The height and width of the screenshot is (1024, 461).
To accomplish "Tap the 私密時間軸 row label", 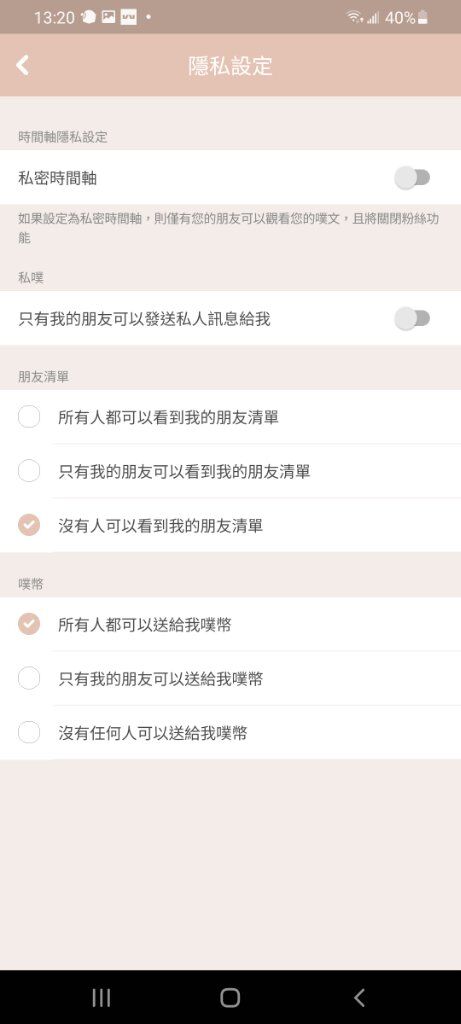I will point(57,178).
